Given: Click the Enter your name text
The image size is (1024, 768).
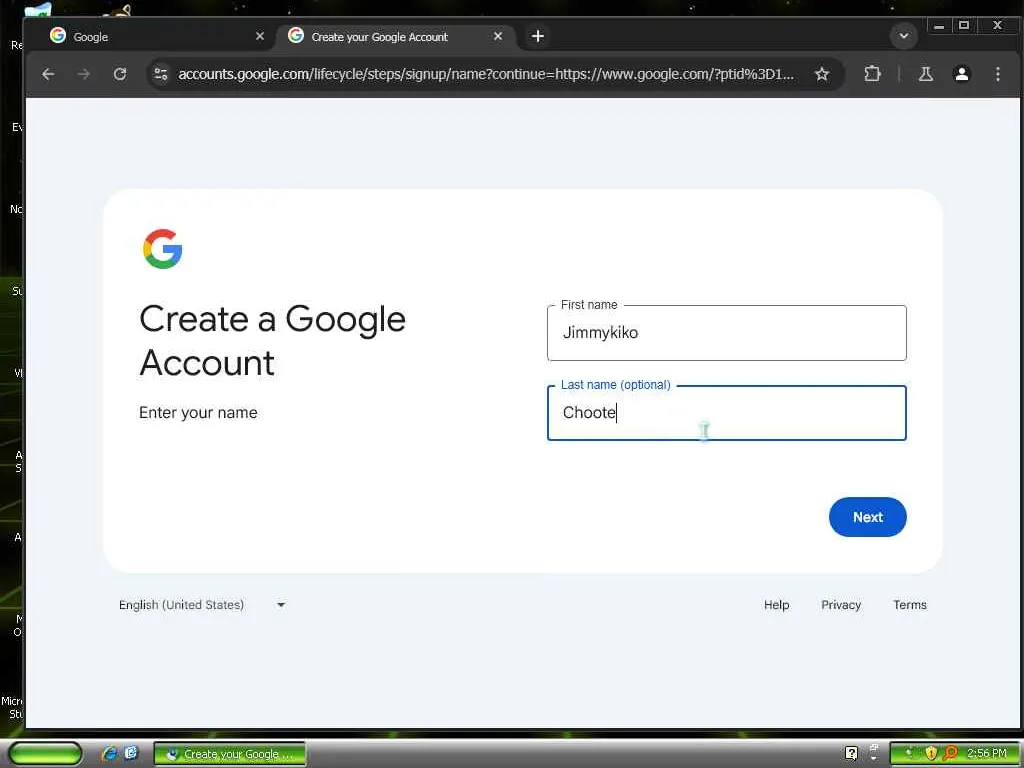Looking at the screenshot, I should (198, 413).
